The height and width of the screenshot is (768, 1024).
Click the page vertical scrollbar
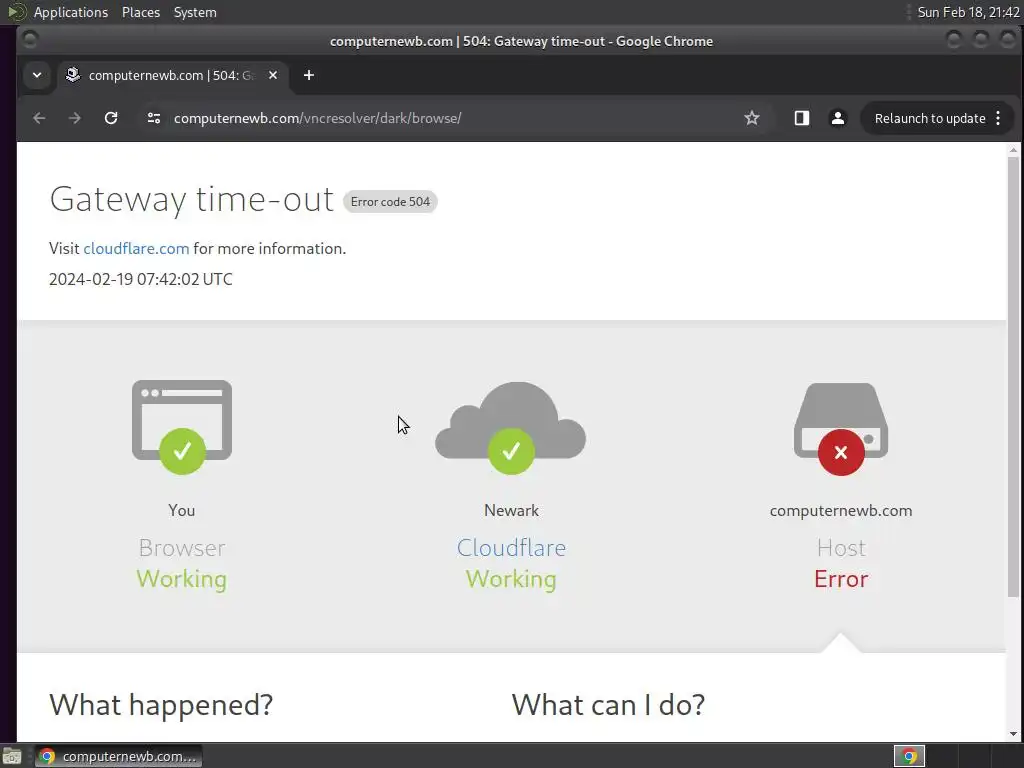1013,376
